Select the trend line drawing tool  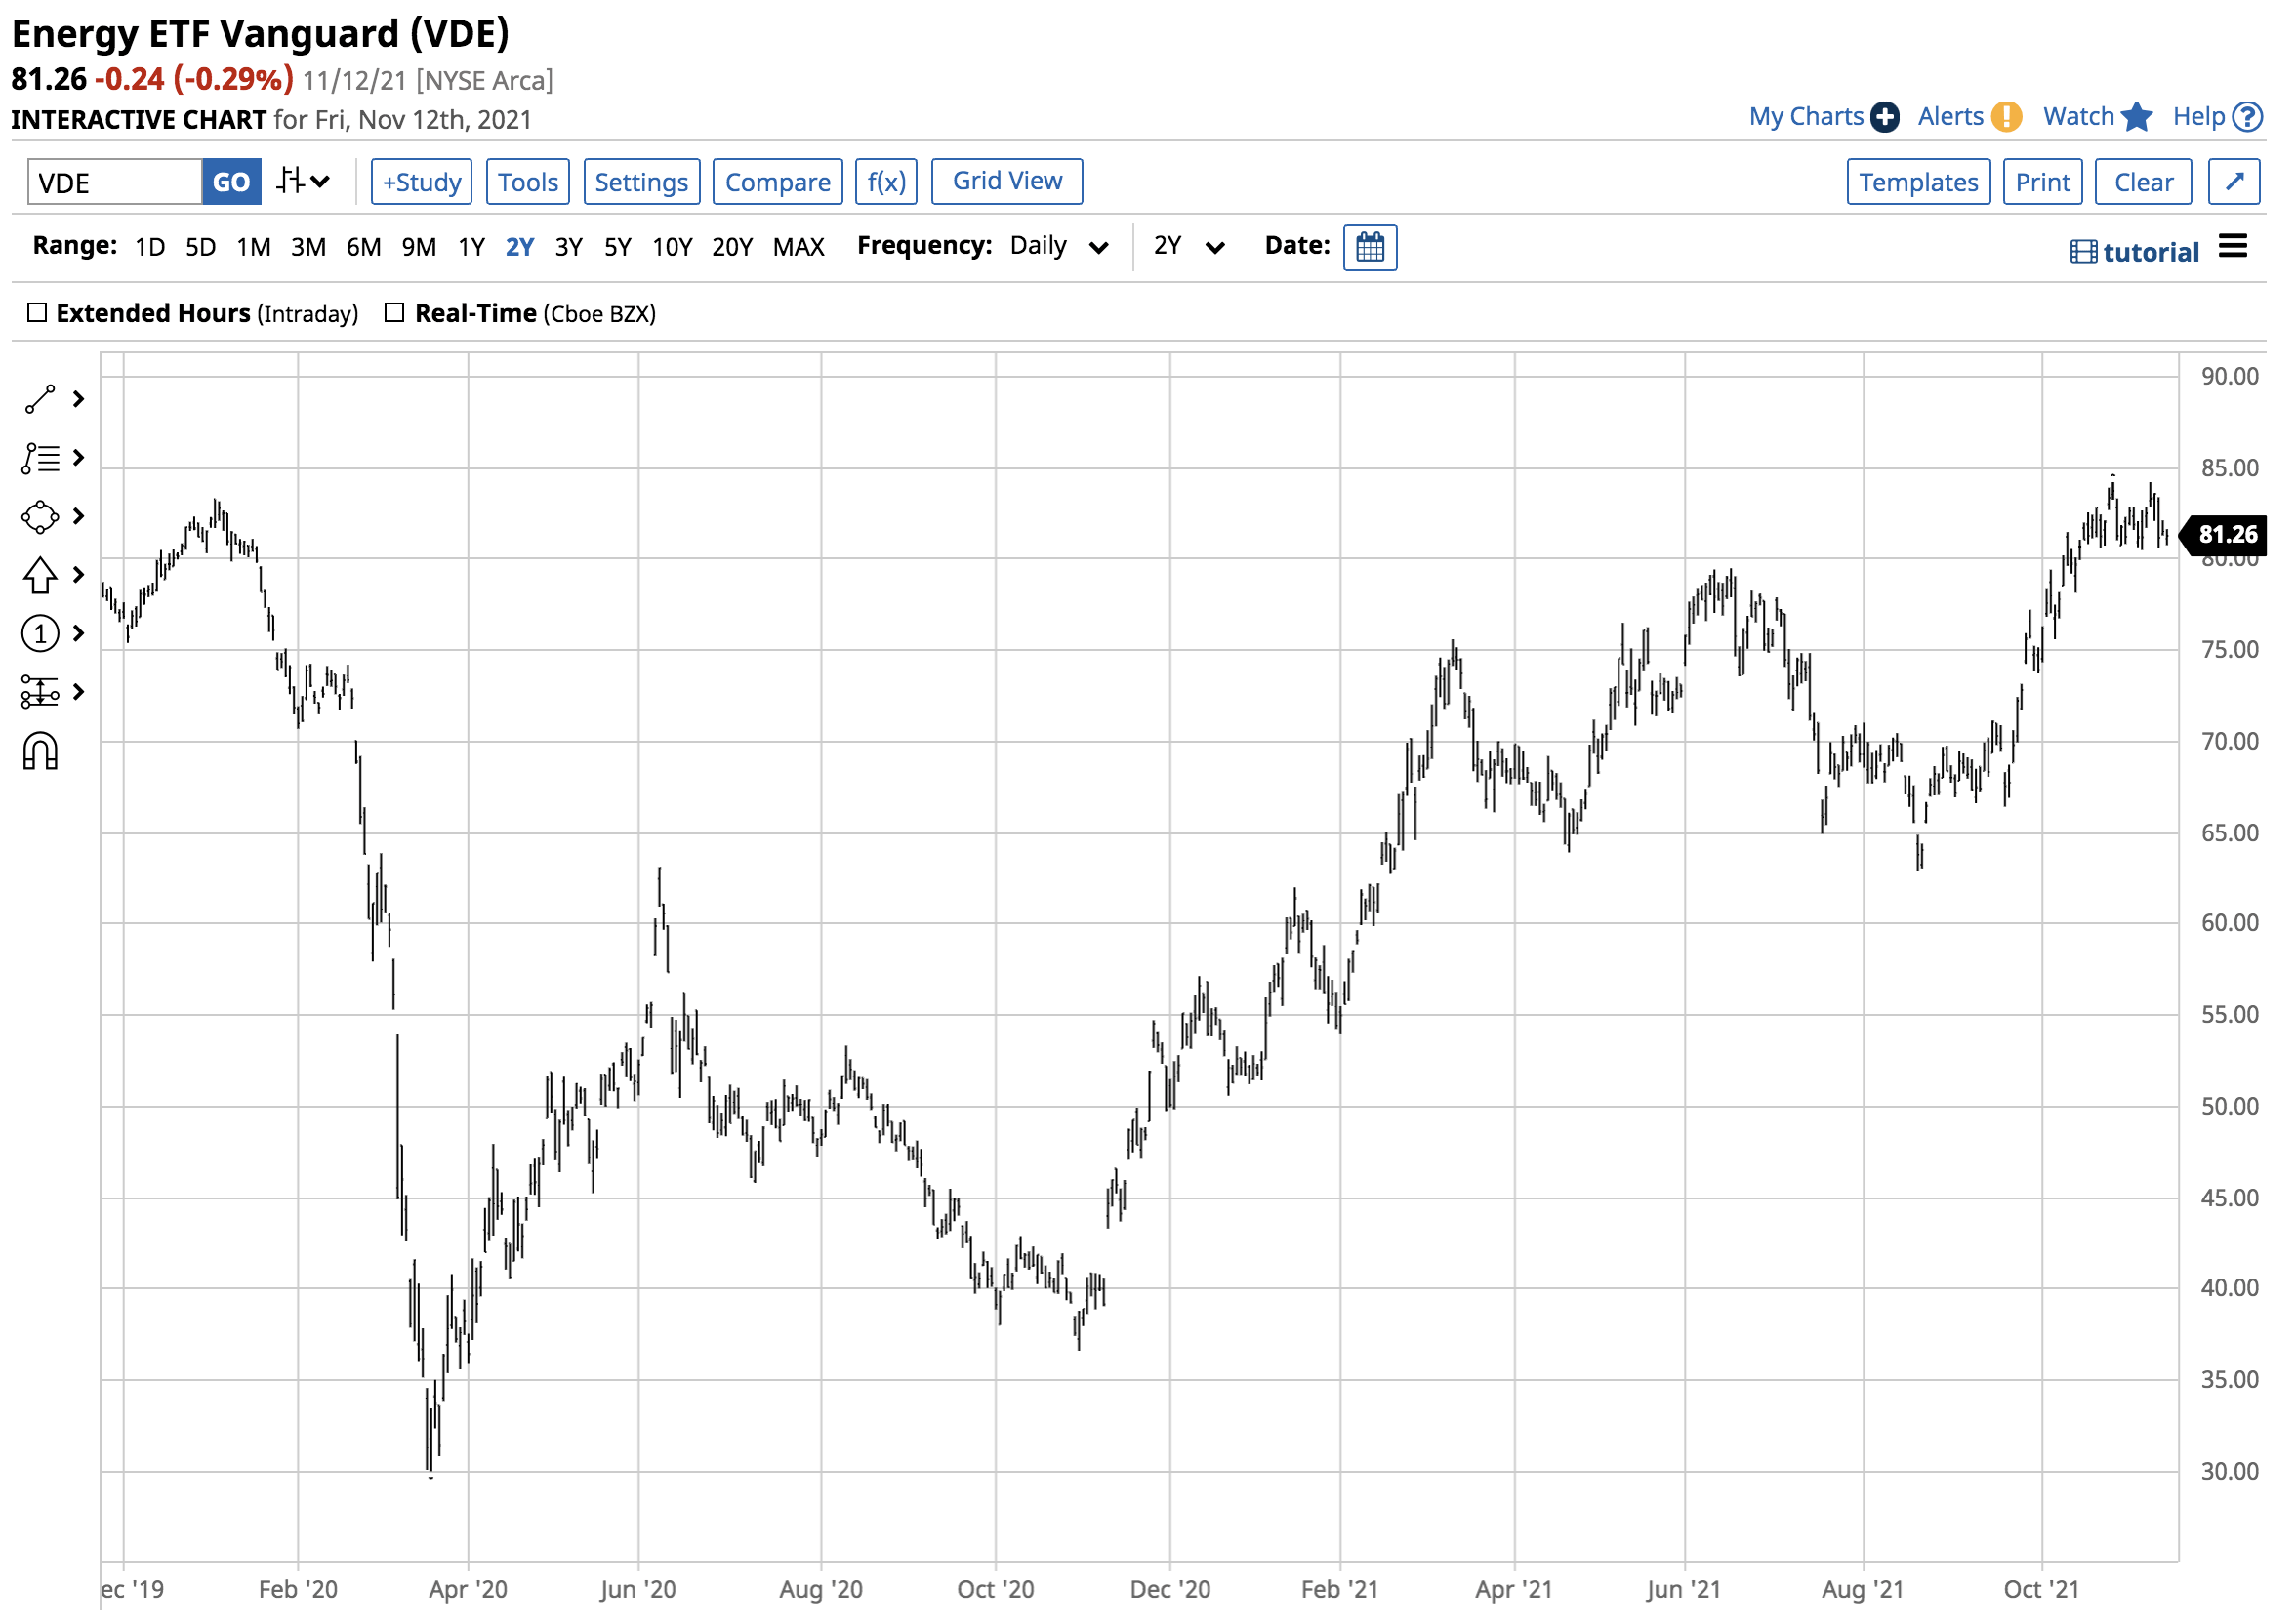click(40, 400)
